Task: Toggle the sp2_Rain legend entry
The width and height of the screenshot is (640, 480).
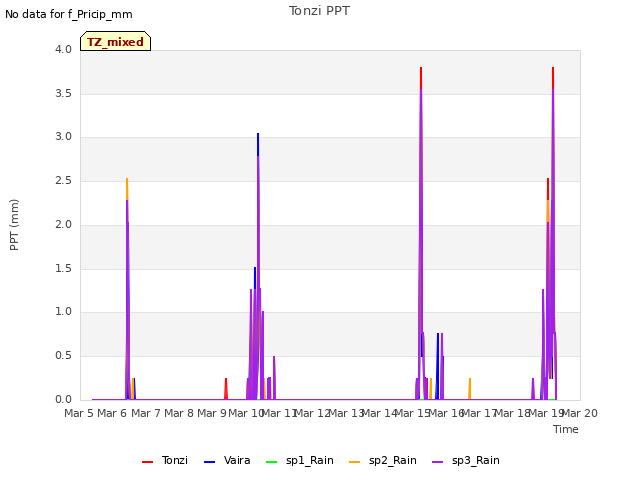Action: tap(383, 461)
